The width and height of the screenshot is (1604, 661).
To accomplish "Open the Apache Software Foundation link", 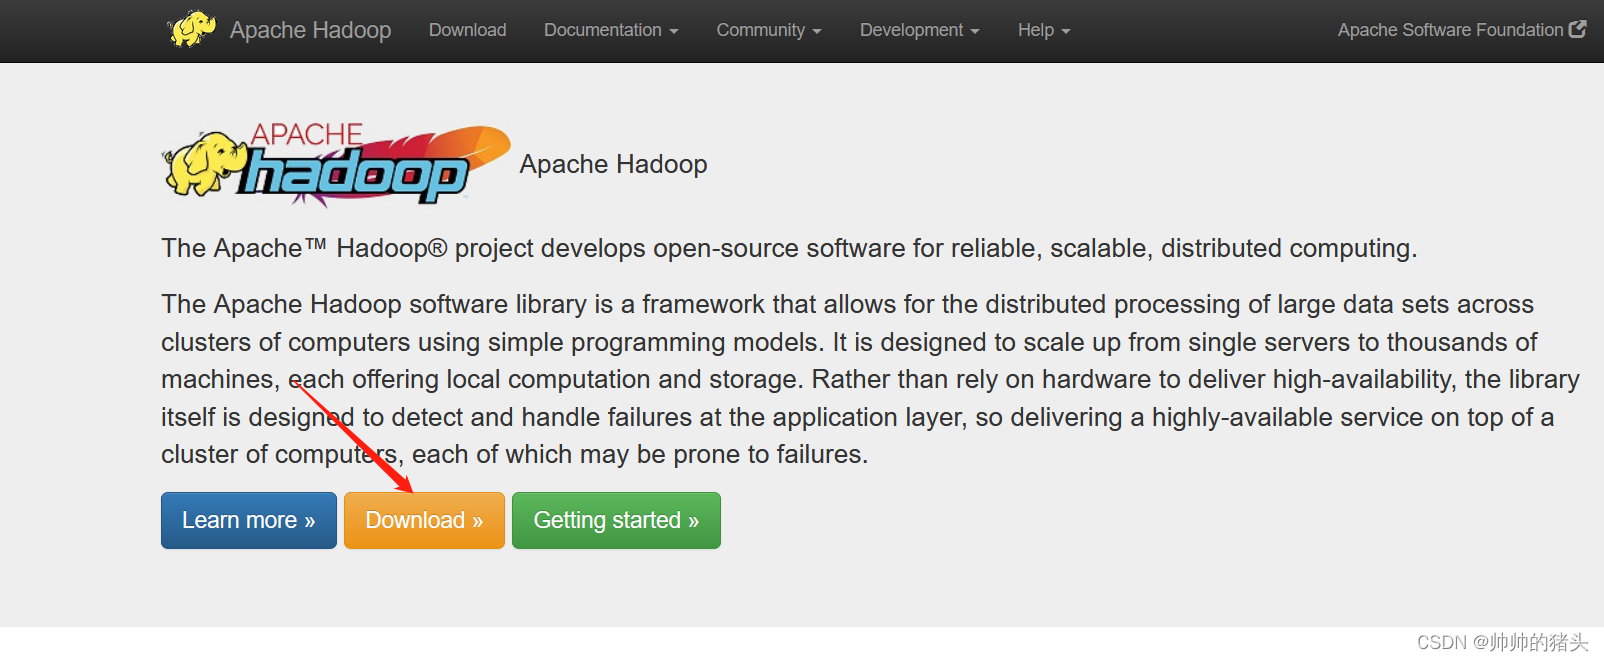I will (1450, 30).
